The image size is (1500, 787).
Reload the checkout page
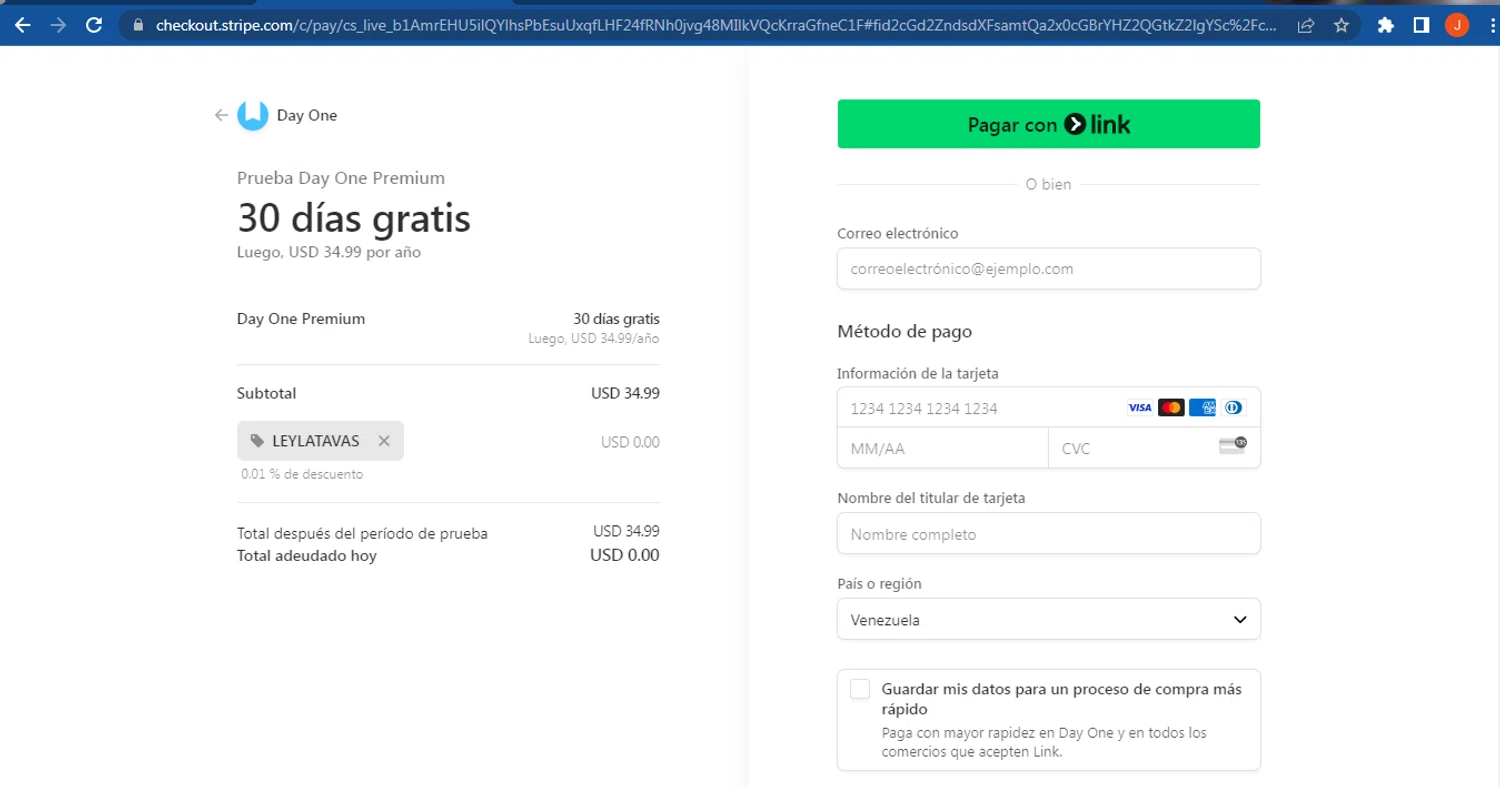(94, 25)
